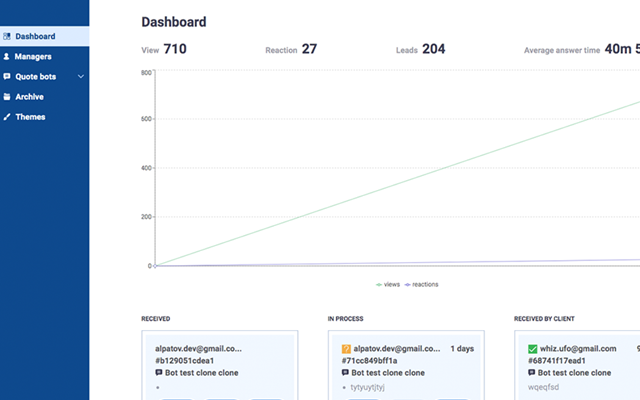
Task: Open the Dashboard sidebar item
Action: (x=44, y=36)
